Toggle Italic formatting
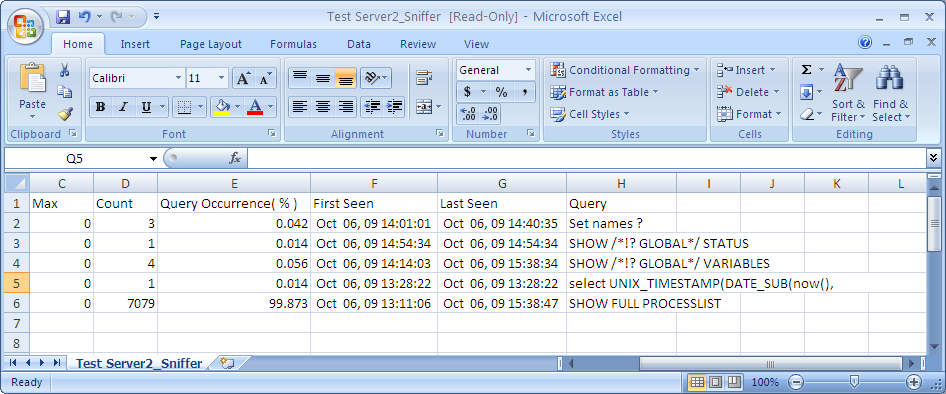Image resolution: width=946 pixels, height=394 pixels. coord(123,107)
